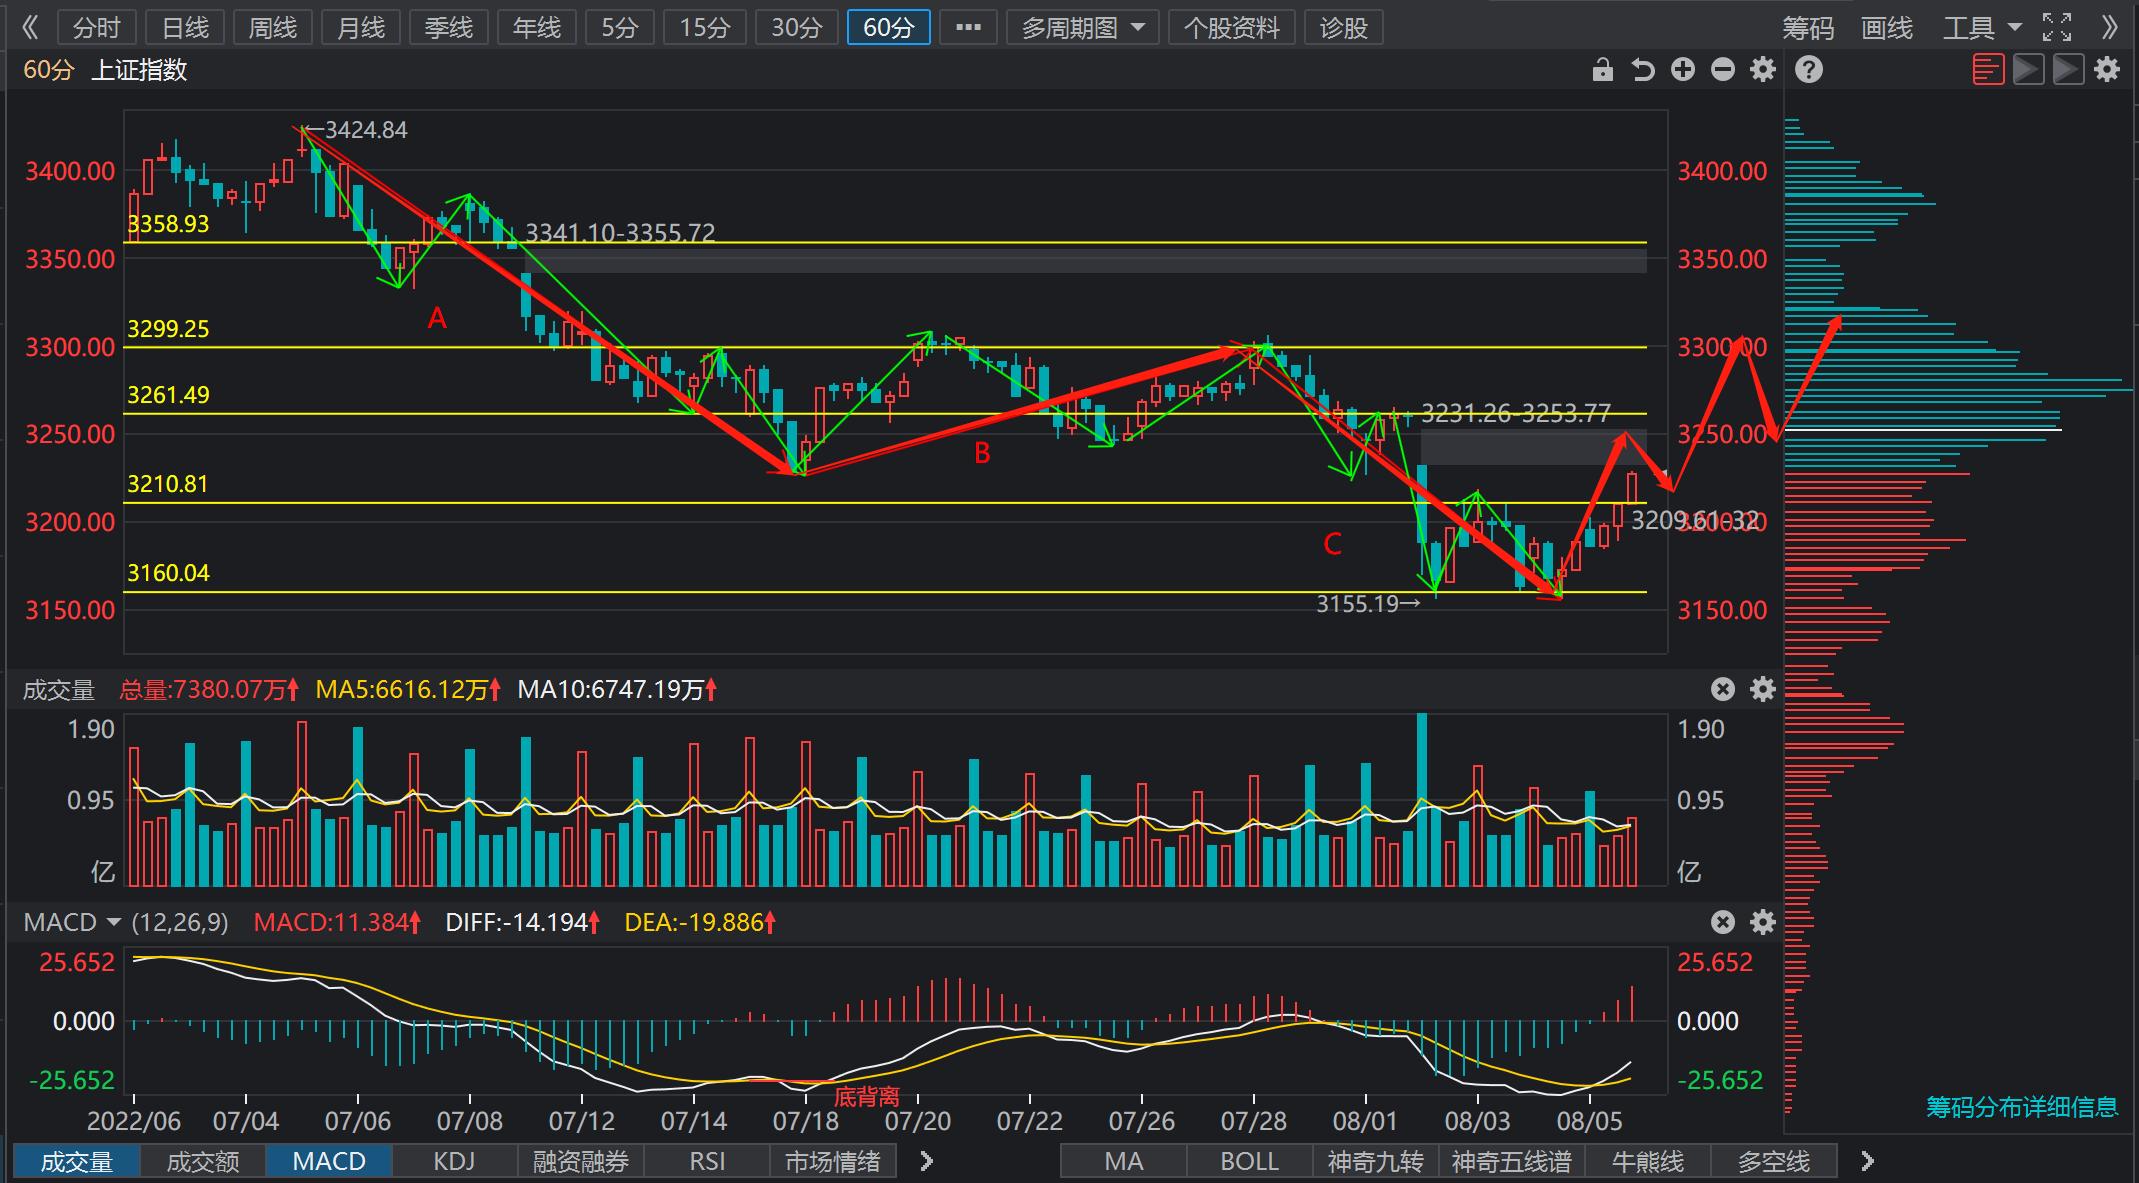Open MACD indicator selector dropdown
2139x1183 pixels.
[71, 922]
